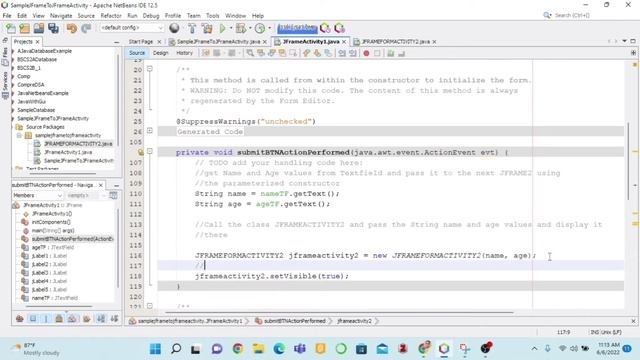The image size is (640, 360).
Task: Click the Debug Project toolbar icon
Action: (x=241, y=28)
